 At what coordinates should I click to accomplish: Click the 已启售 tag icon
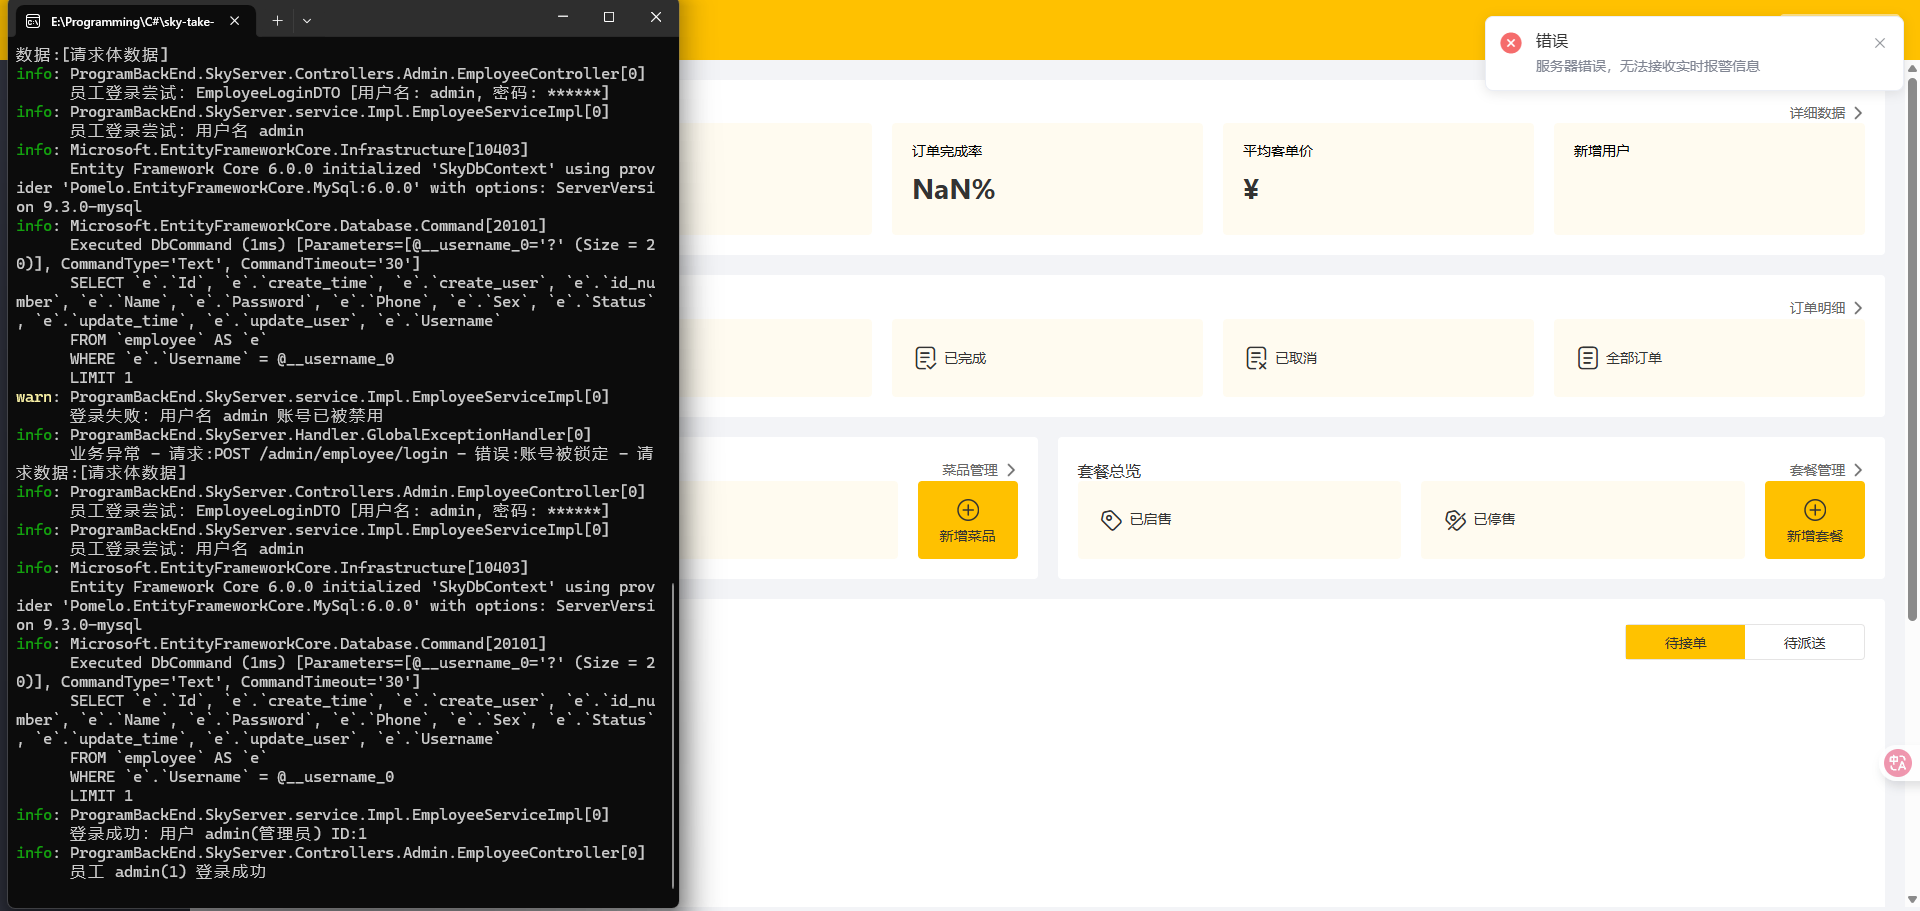pyautogui.click(x=1110, y=520)
